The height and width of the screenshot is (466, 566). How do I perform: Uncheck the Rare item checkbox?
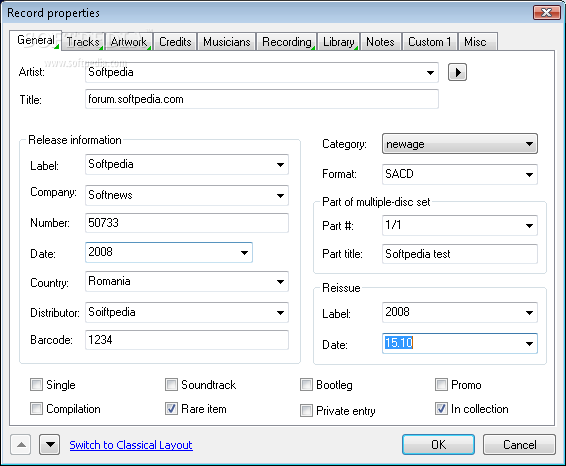click(171, 409)
